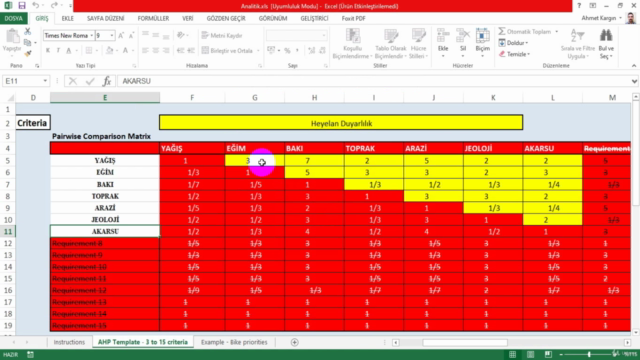This screenshot has width=640, height=360.
Task: Switch to the SAYFA DÜZENİ tab
Action: (105, 18)
